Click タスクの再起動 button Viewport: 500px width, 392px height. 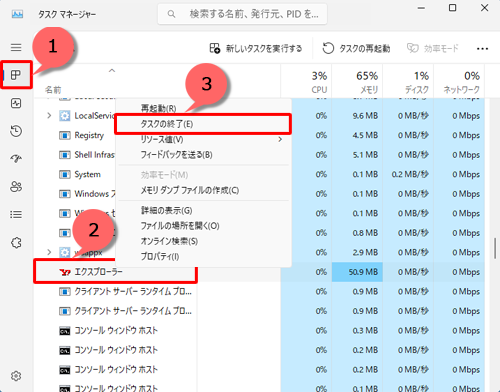click(x=356, y=49)
